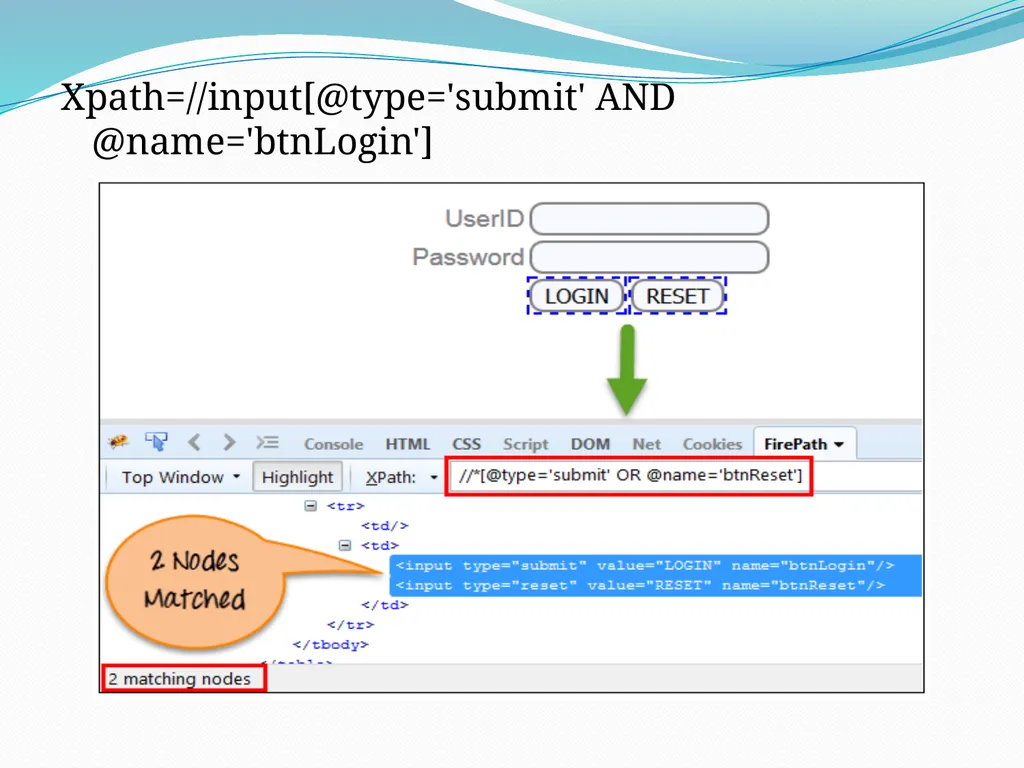Image resolution: width=1024 pixels, height=768 pixels.
Task: Activate the element inspector pointer icon
Action: pos(157,442)
